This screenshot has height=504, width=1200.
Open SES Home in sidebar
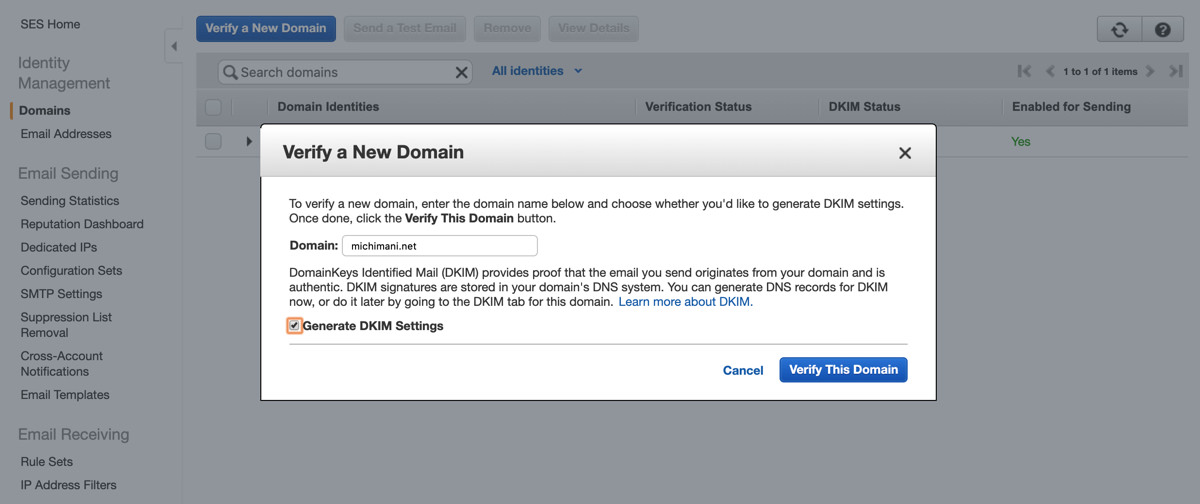point(50,24)
